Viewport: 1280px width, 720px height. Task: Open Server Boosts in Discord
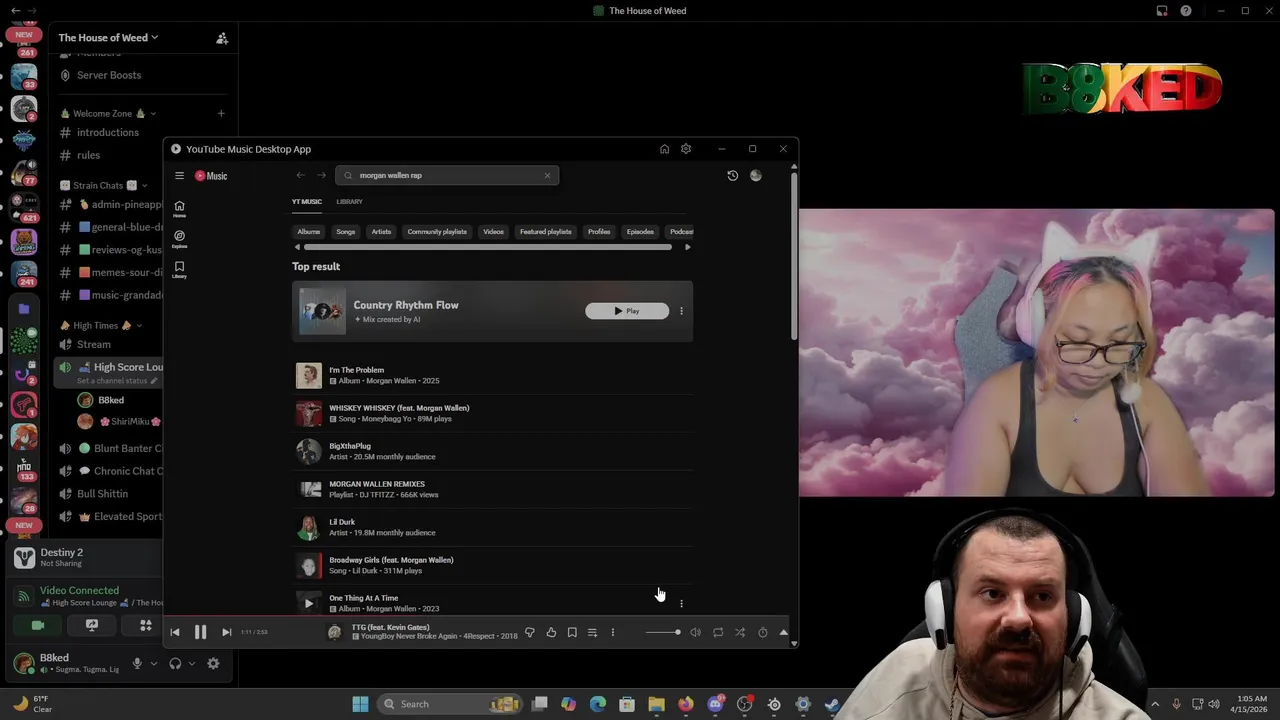point(108,75)
